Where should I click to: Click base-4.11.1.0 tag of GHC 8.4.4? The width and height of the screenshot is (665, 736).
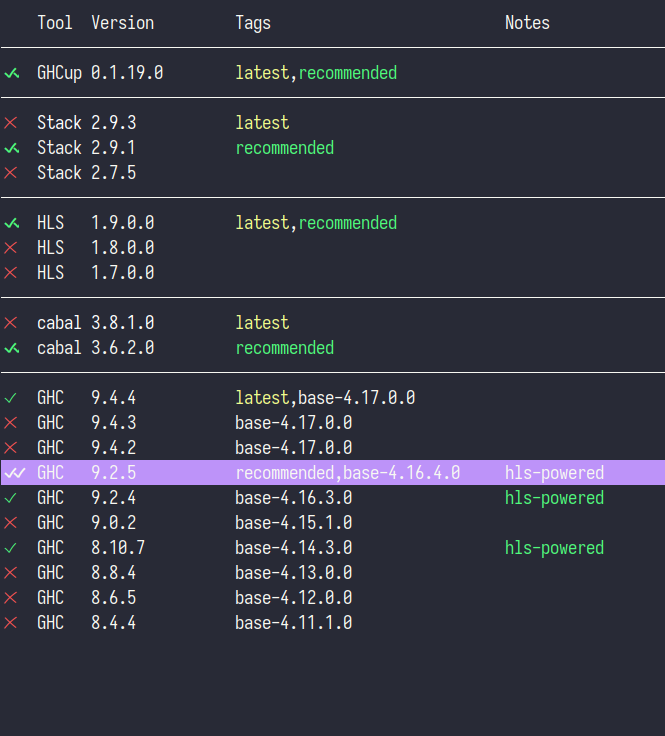tap(293, 622)
